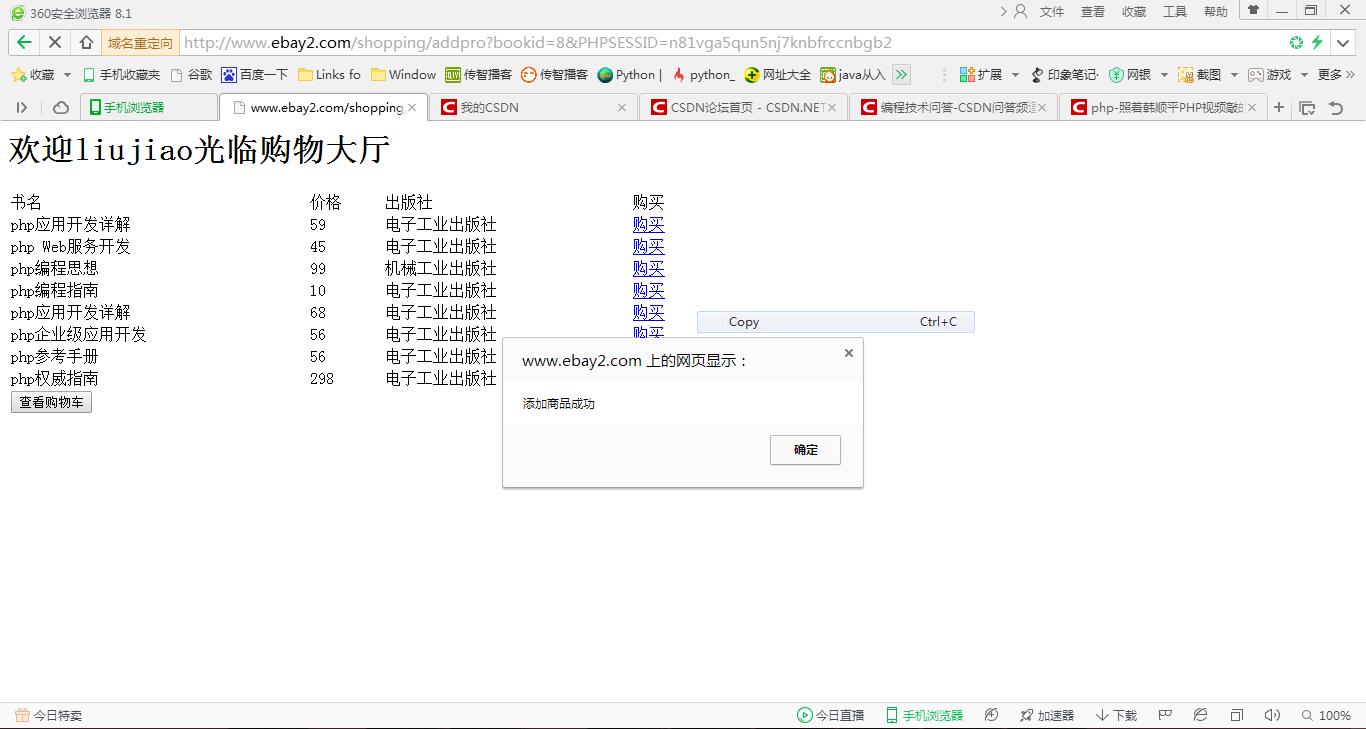Open the 收藏 star favorites button
This screenshot has width=1366, height=729.
point(33,75)
